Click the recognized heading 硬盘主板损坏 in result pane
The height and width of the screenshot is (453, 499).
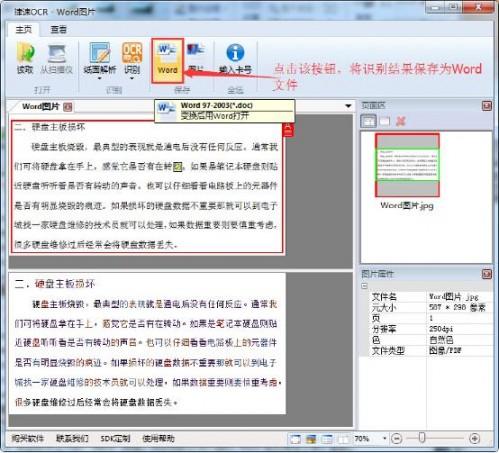coord(65,284)
